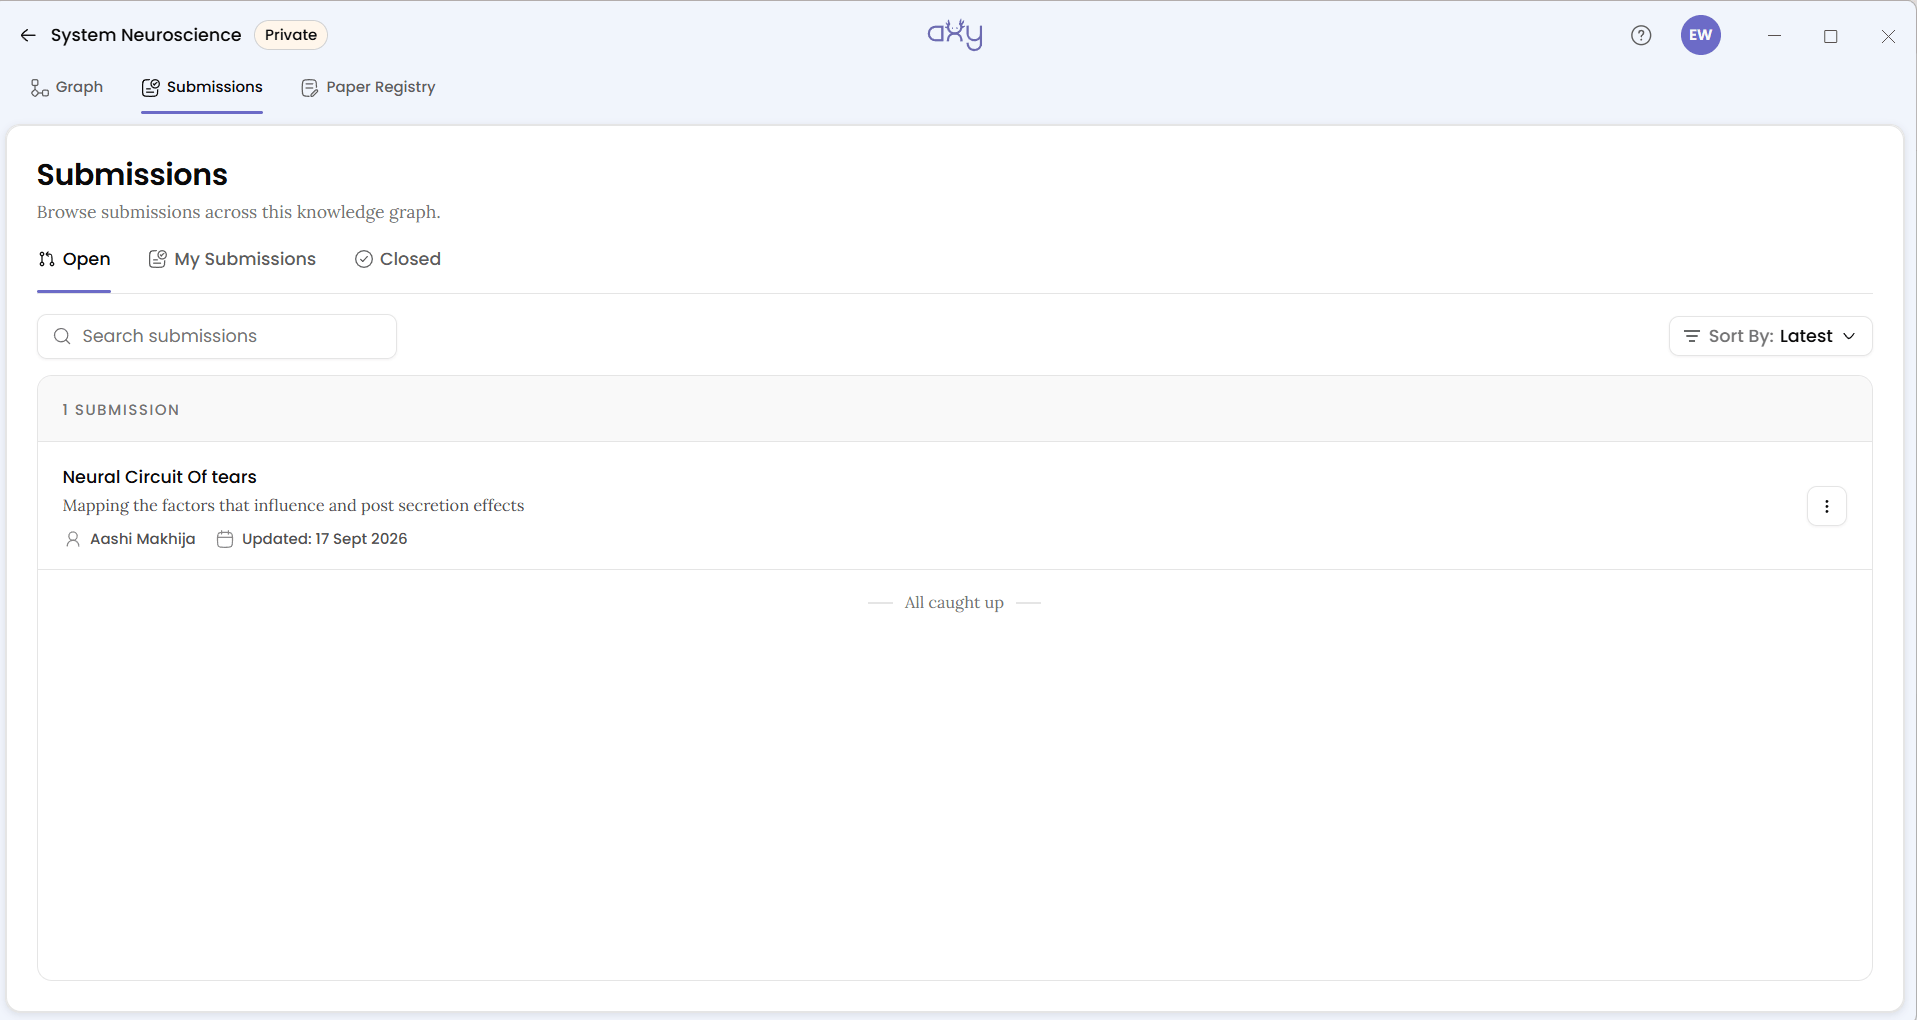Screen dimensions: 1917x1020
Task: Click the 1 SUBMISSION count header
Action: click(121, 410)
